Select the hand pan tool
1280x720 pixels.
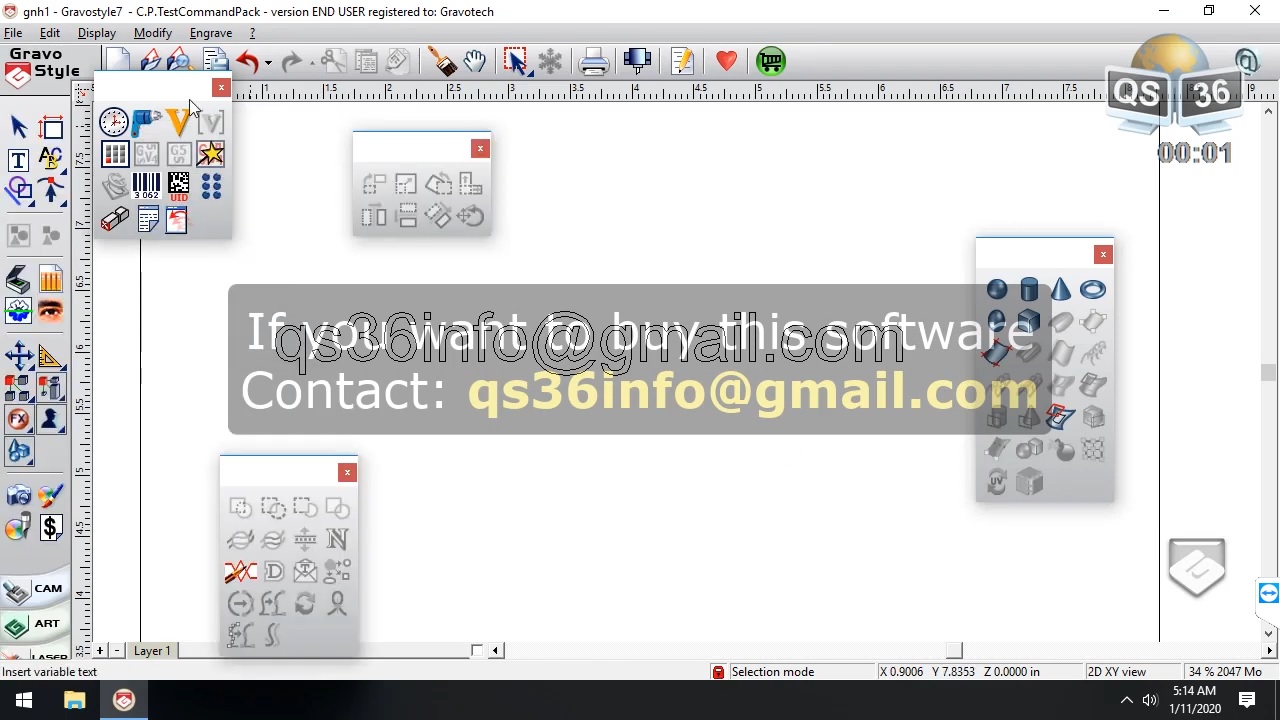[475, 62]
